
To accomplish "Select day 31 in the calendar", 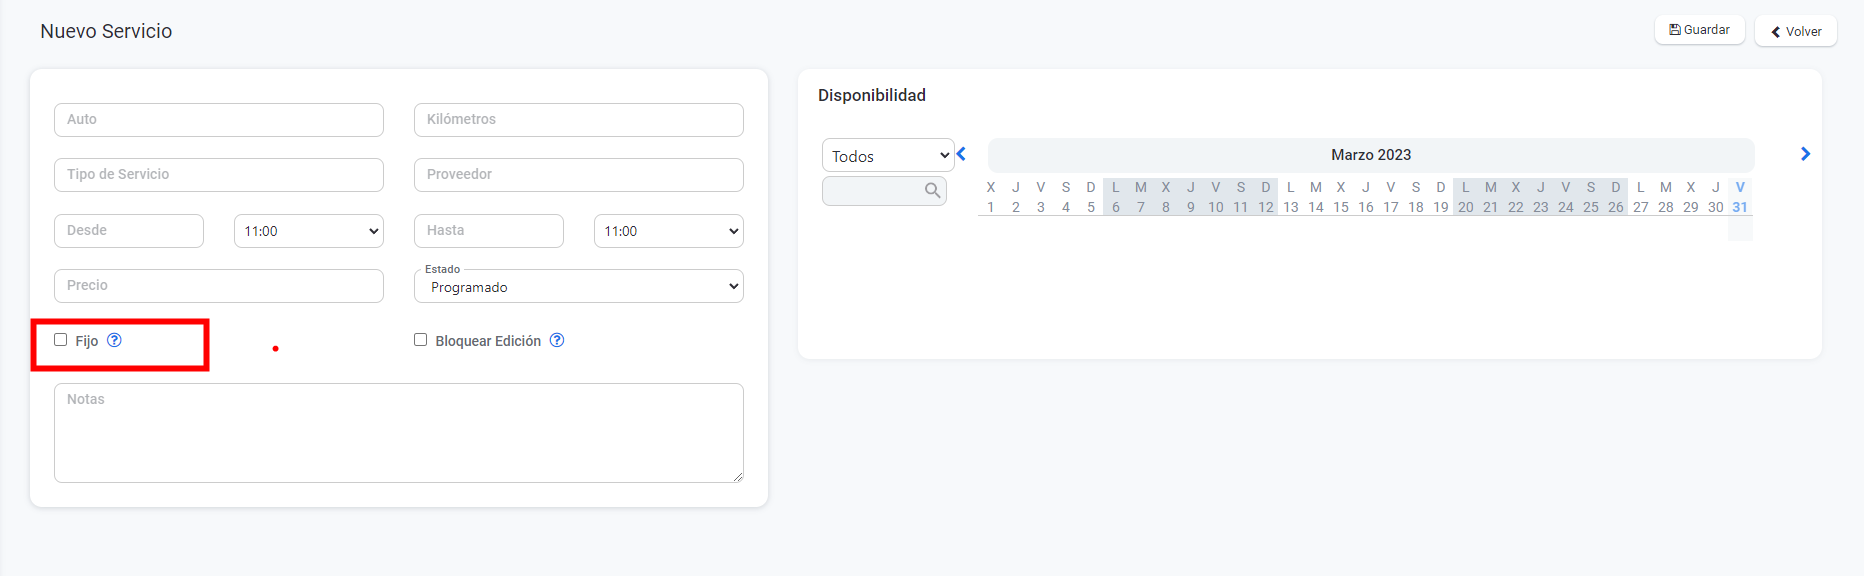I will [x=1740, y=207].
